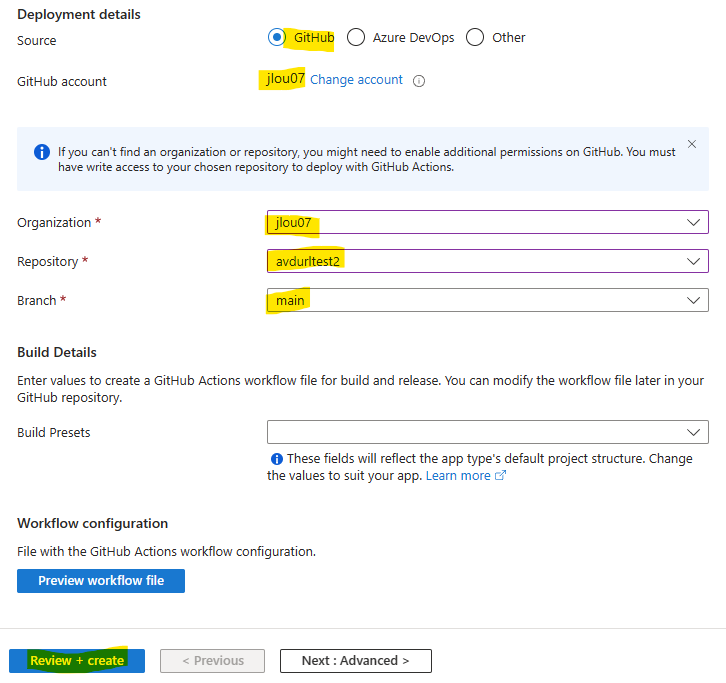
Task: Click the Repository field label
Action: coord(48,262)
